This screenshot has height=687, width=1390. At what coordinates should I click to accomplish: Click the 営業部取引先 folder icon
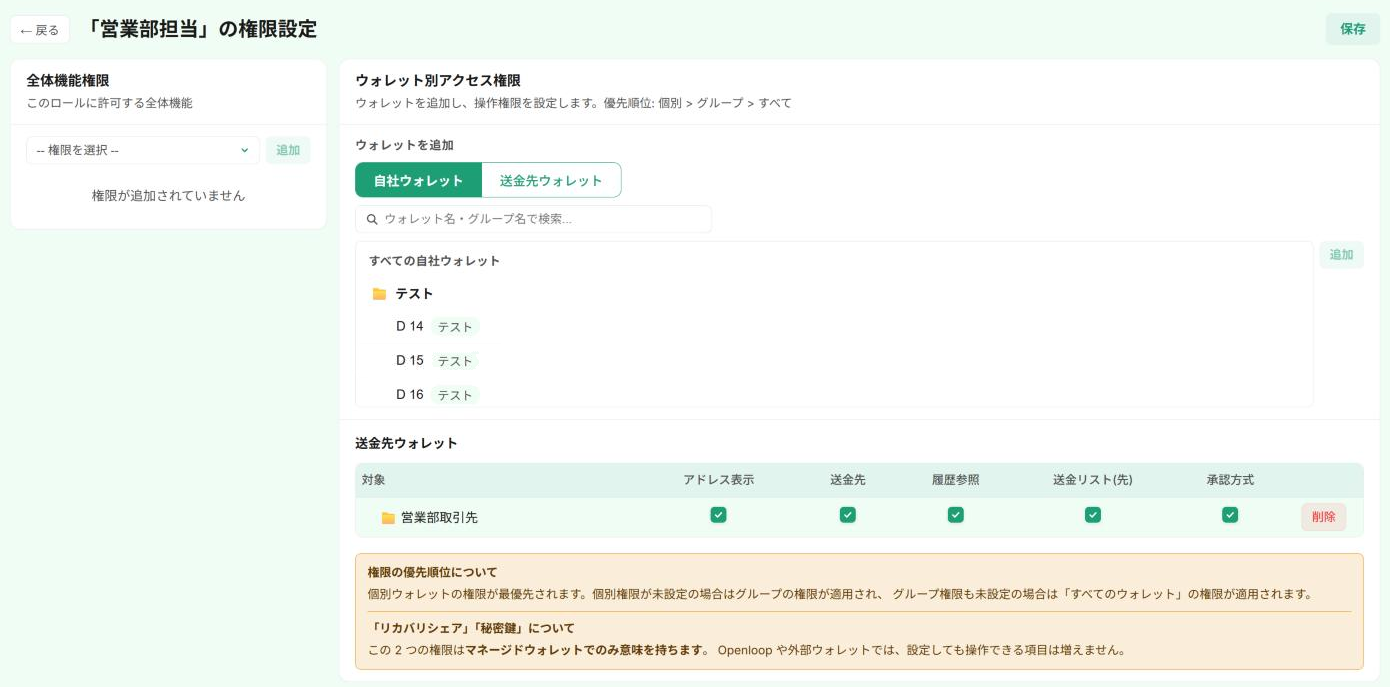[x=388, y=518]
